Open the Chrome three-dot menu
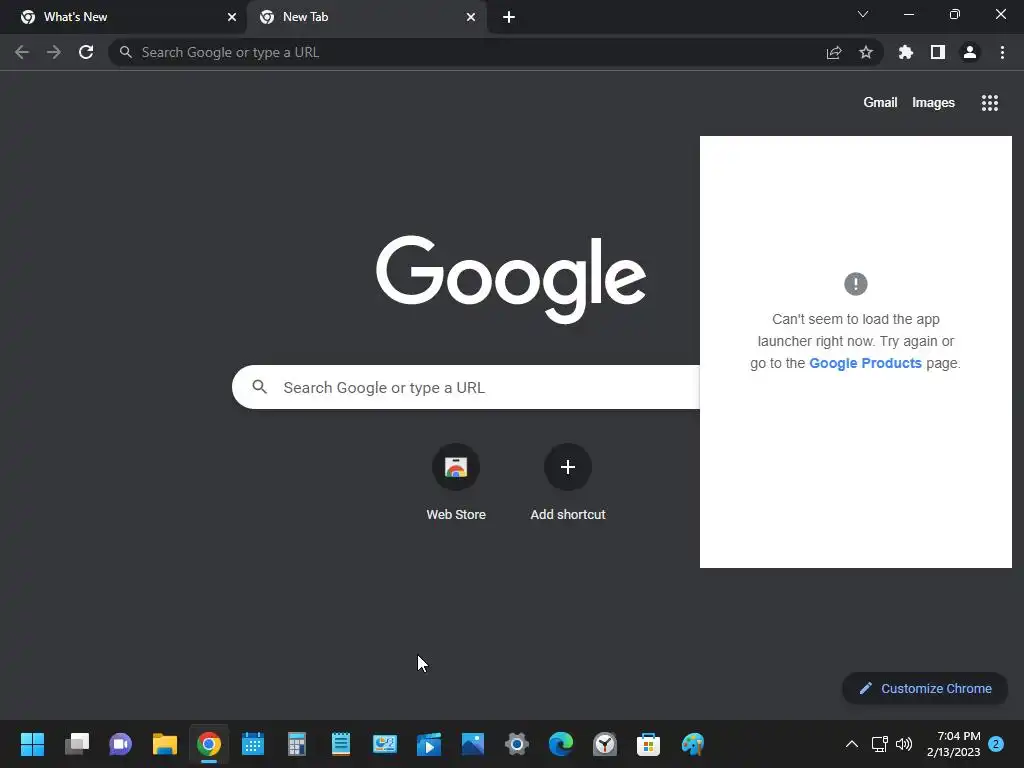Screen dimensions: 1024x768 point(1002,52)
